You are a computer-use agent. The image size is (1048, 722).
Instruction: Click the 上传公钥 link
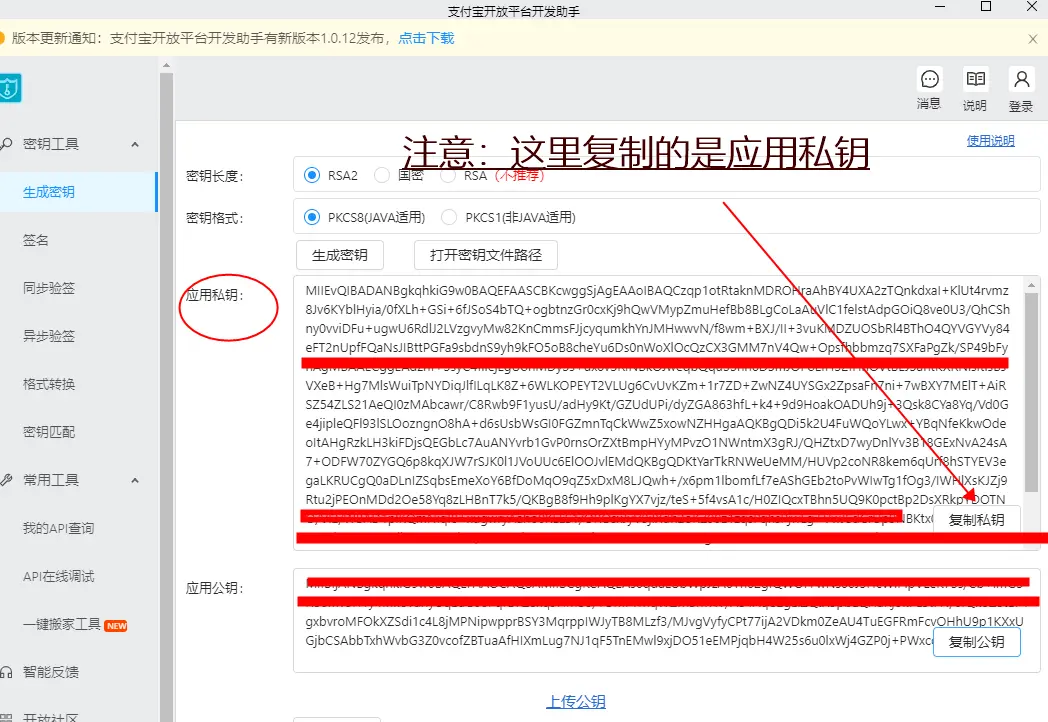pos(576,701)
